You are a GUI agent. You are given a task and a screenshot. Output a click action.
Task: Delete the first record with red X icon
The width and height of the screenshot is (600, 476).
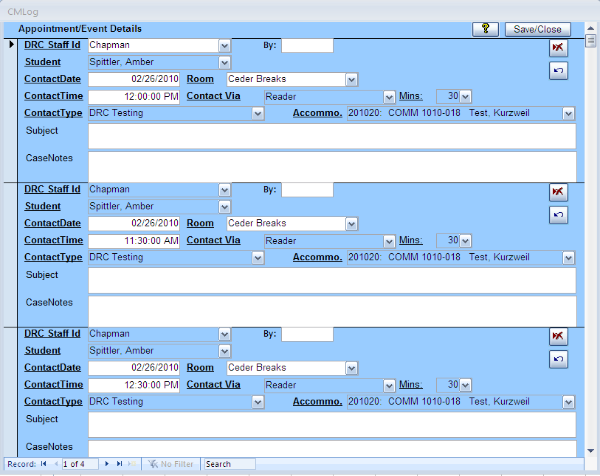pyautogui.click(x=558, y=47)
